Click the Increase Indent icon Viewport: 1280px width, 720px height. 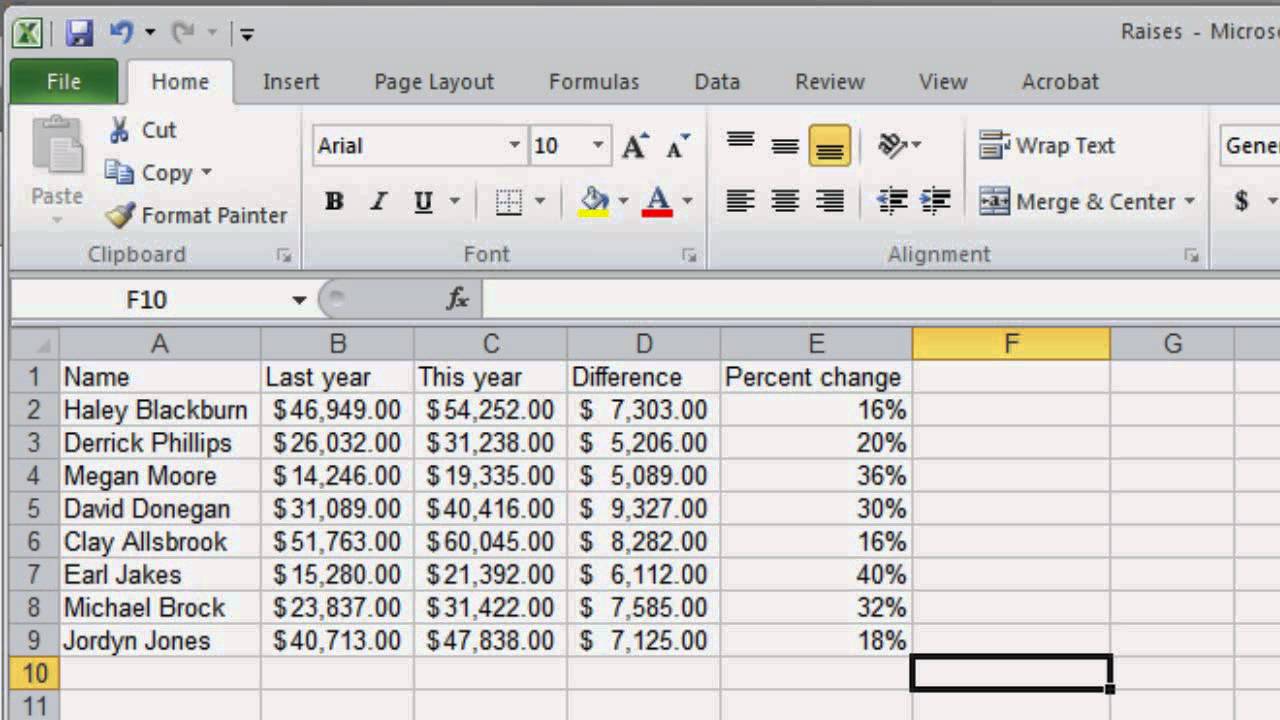click(935, 201)
